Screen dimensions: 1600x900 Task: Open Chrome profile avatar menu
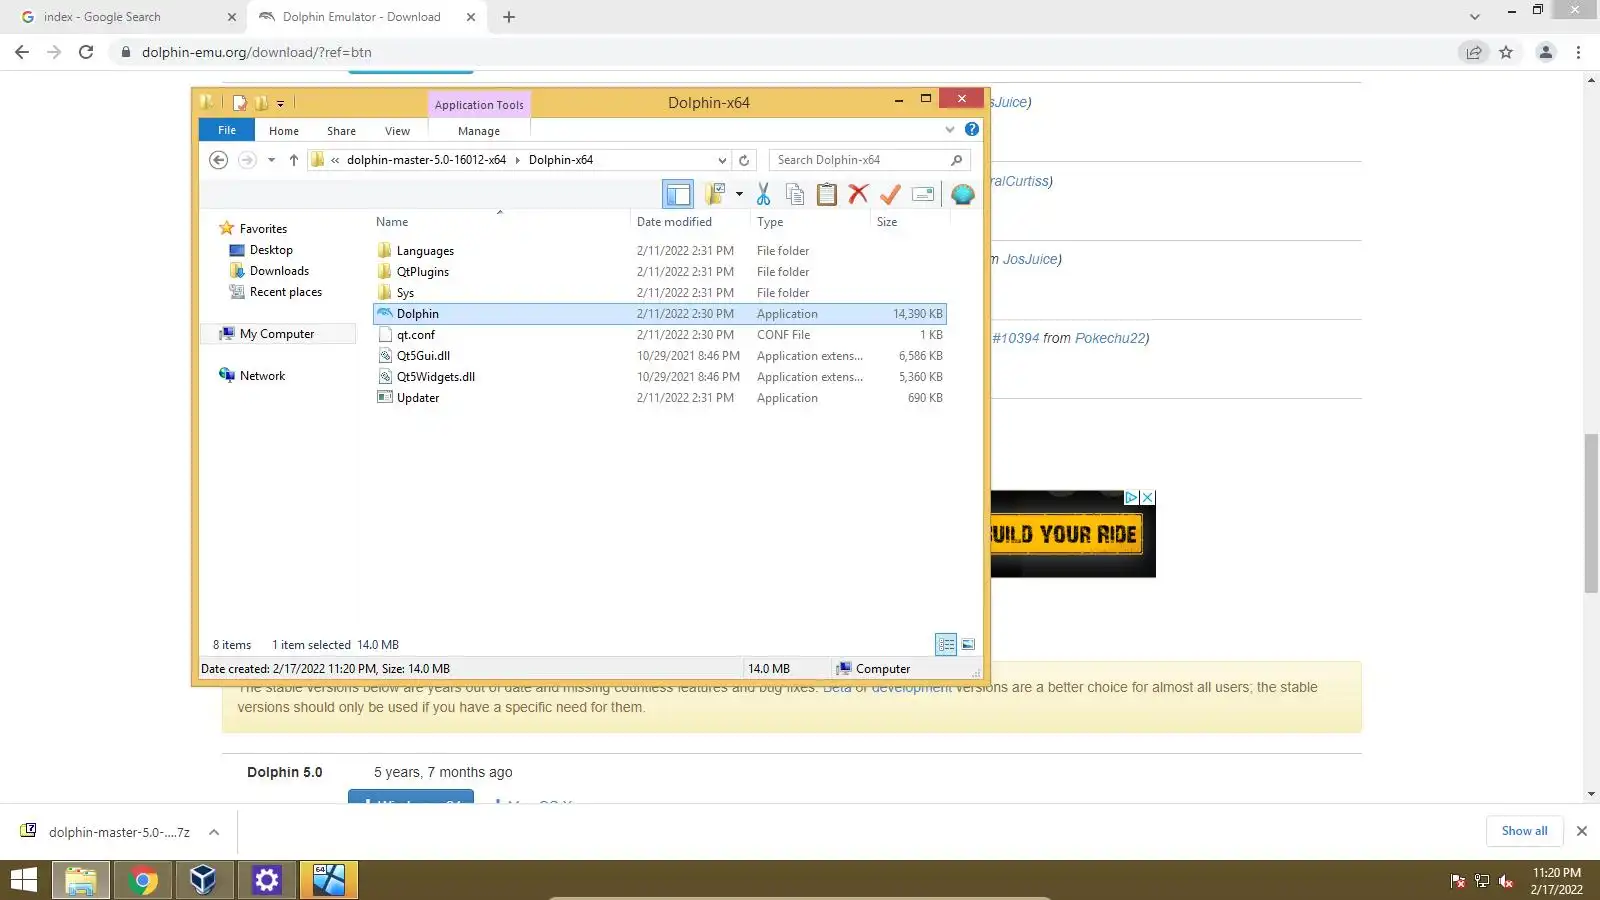coord(1546,52)
